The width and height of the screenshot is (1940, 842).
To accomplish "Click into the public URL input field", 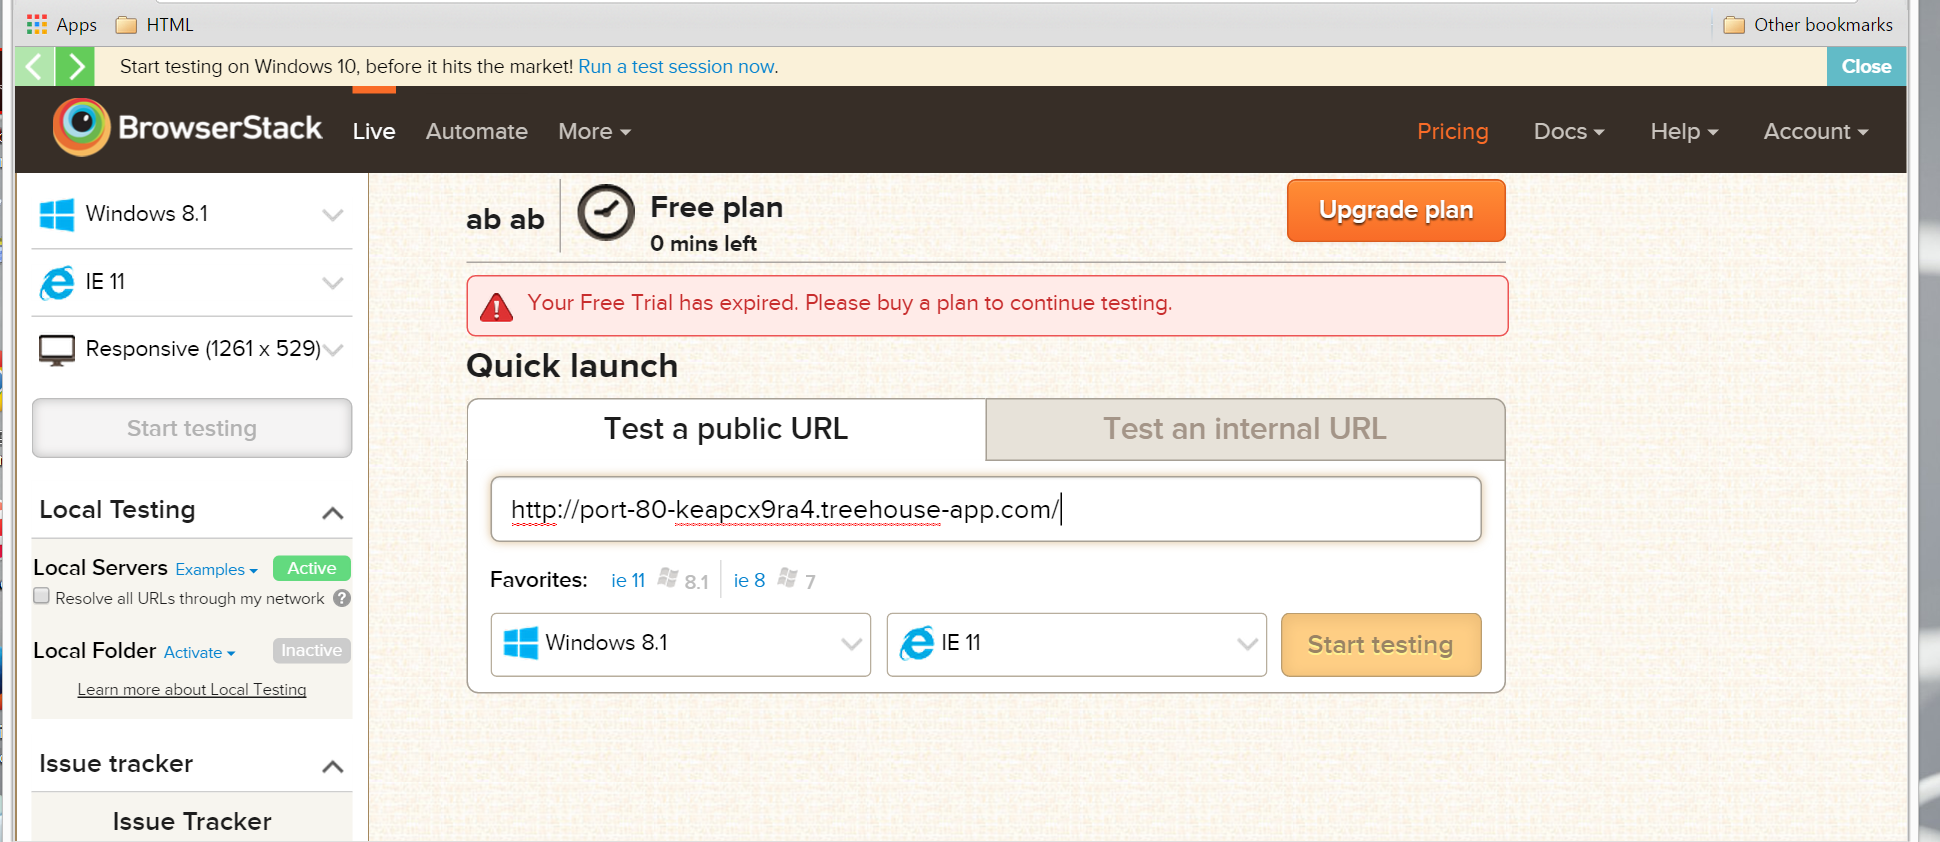I will pyautogui.click(x=986, y=509).
